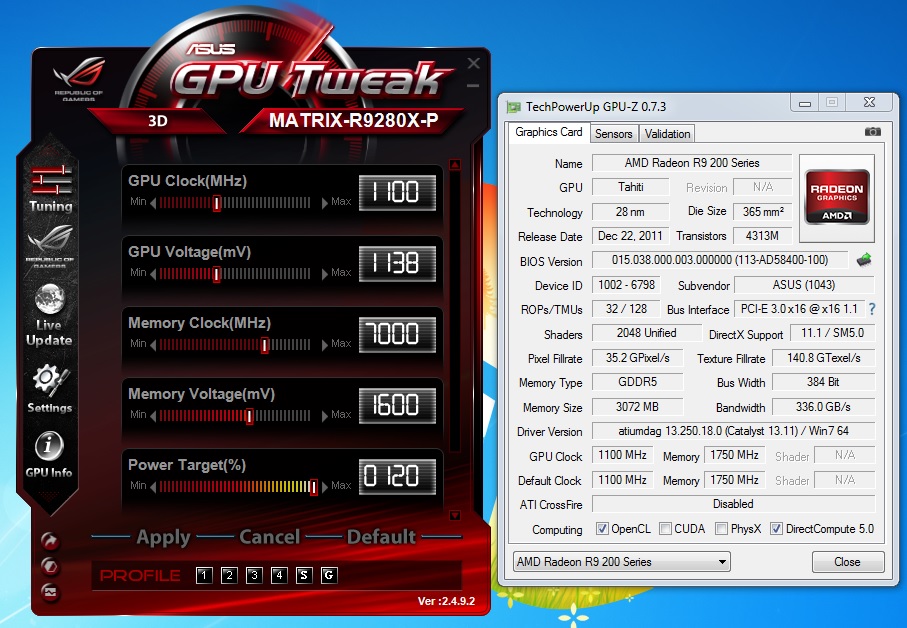Click the Power Target value field 120
The width and height of the screenshot is (907, 628).
397,476
